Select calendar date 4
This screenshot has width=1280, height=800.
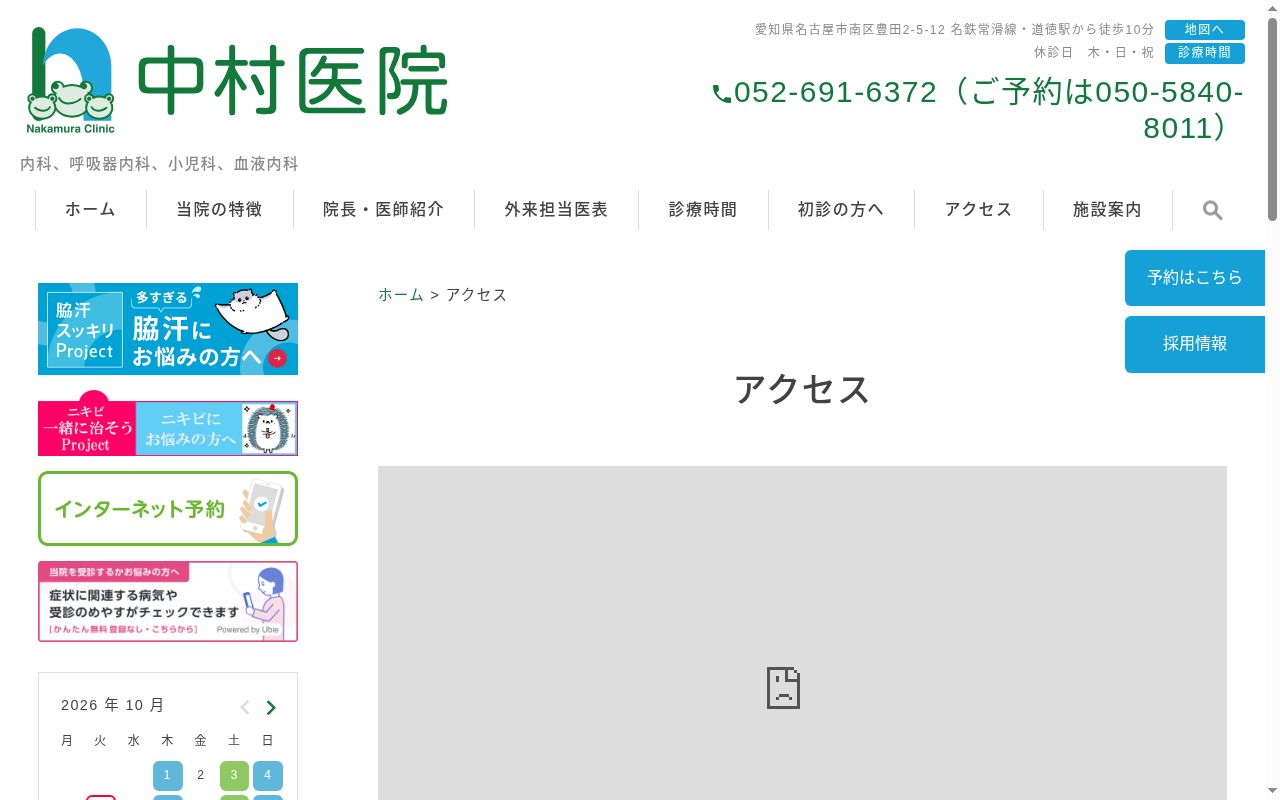click(268, 776)
